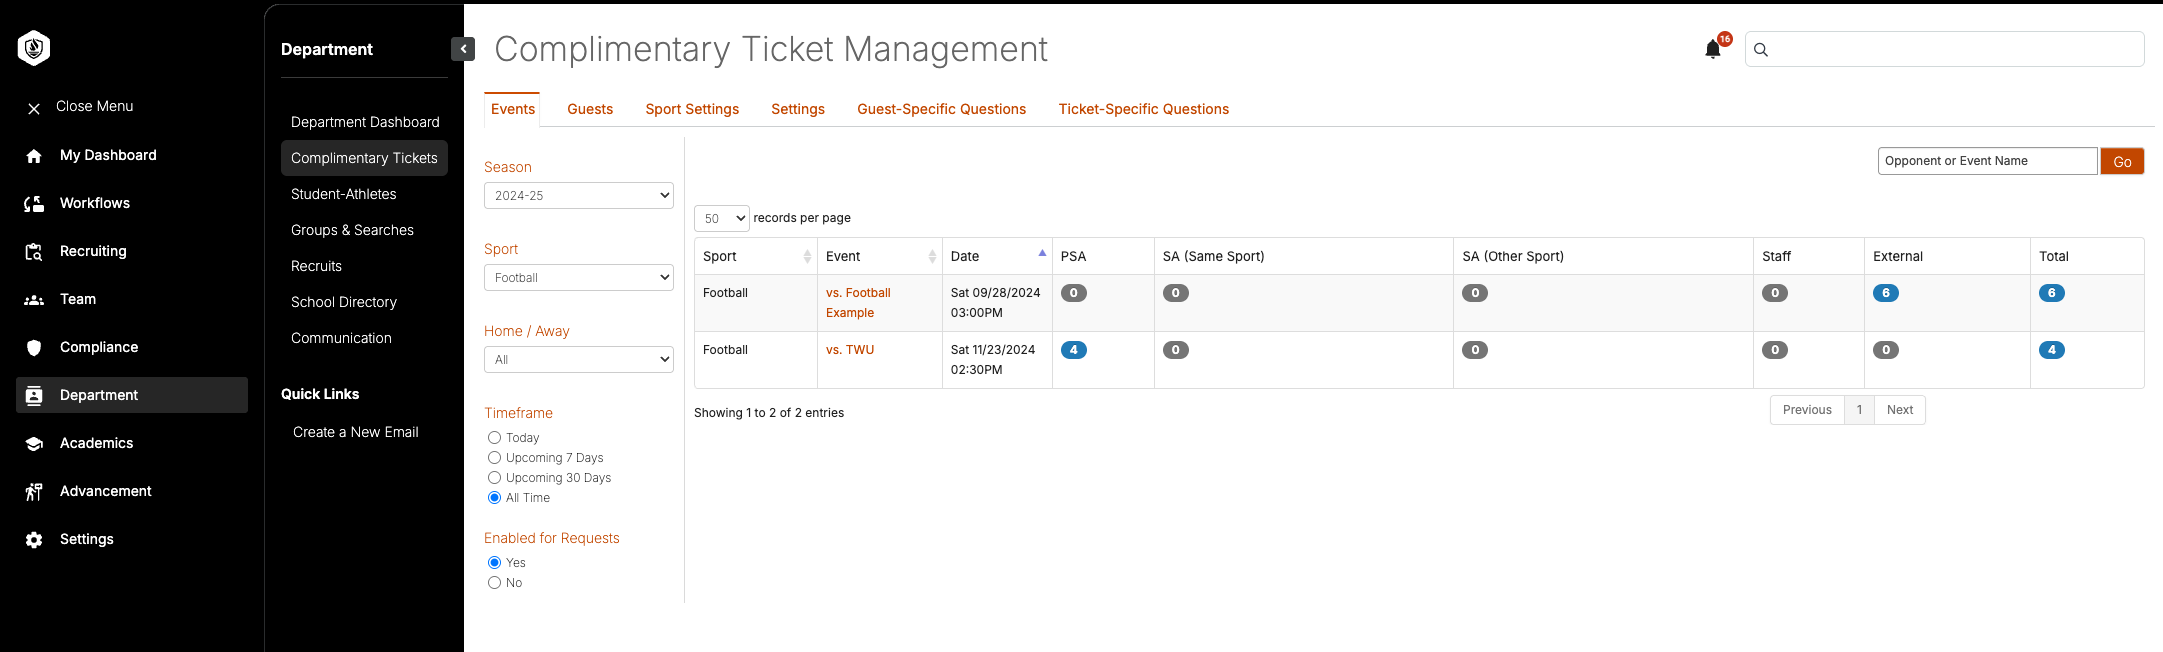
Task: Open Department Dashboard menu item
Action: [365, 122]
